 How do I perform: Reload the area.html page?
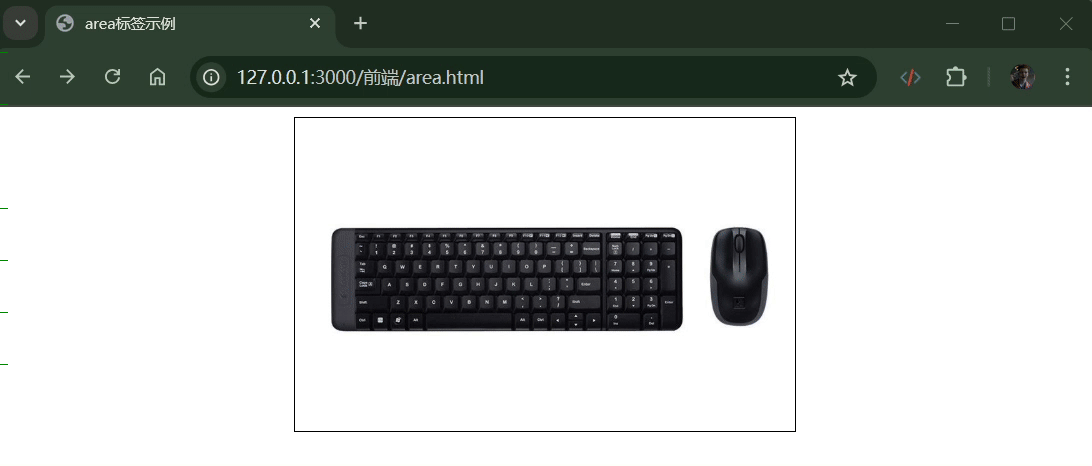112,77
